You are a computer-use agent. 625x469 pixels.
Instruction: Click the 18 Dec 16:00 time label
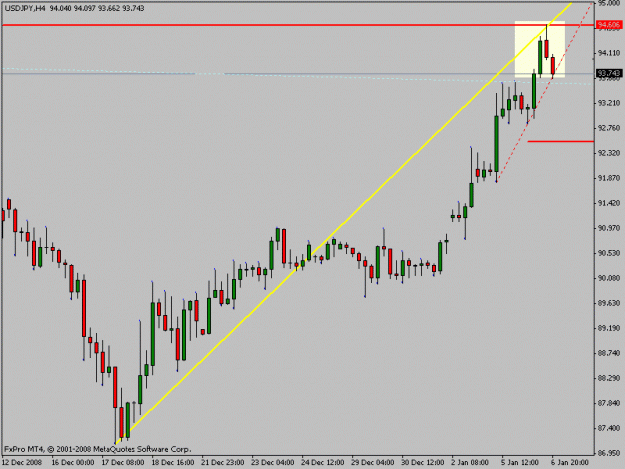(173, 462)
